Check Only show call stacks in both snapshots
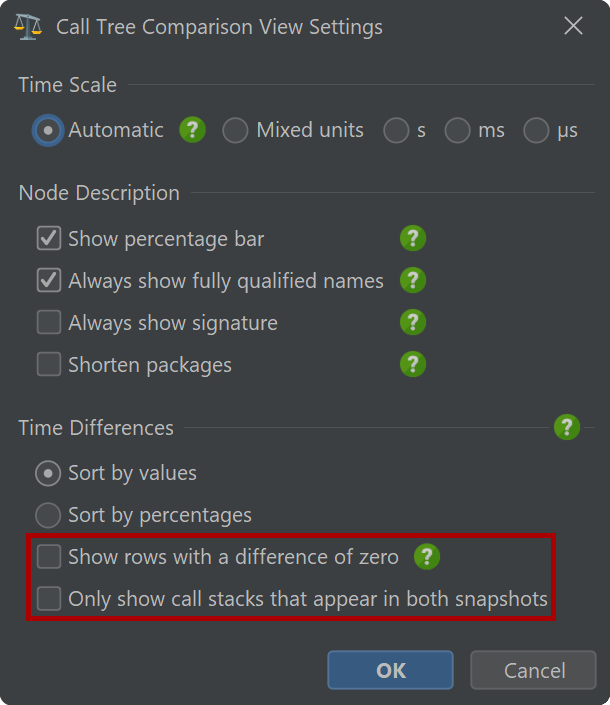Viewport: 610px width, 705px height. coord(49,598)
